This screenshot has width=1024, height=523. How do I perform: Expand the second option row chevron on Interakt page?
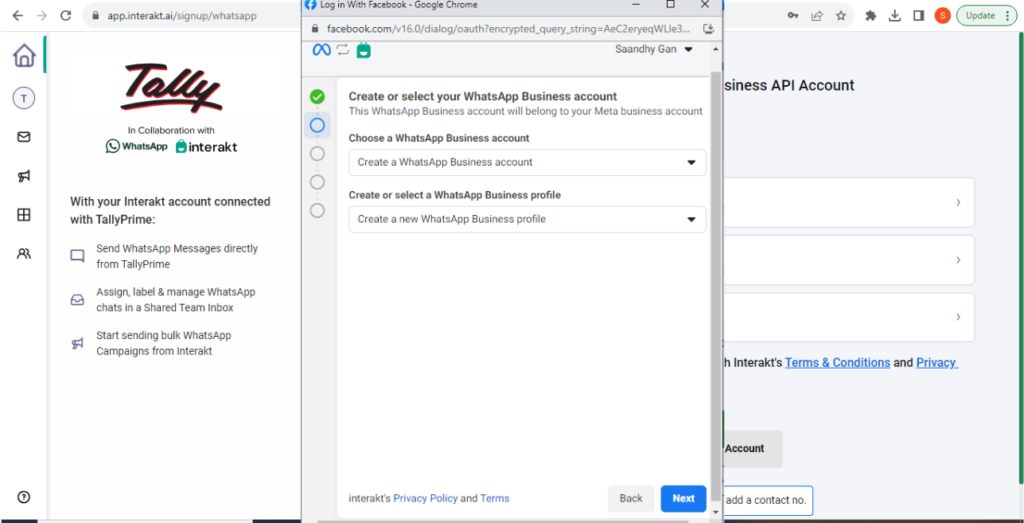click(958, 260)
